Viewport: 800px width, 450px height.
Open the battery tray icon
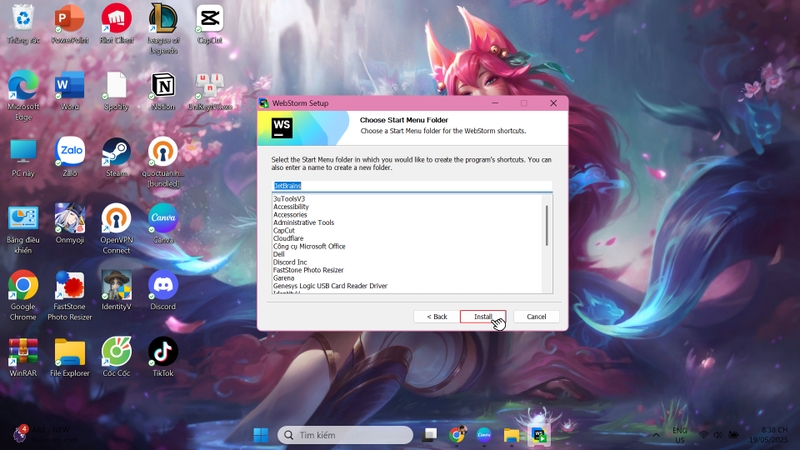[x=734, y=435]
